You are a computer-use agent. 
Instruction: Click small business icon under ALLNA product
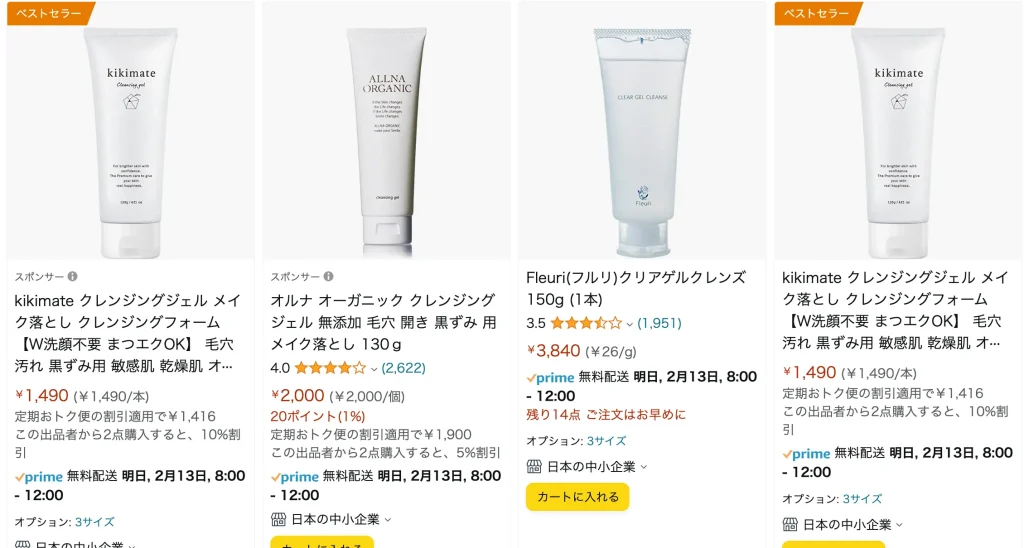pos(278,519)
